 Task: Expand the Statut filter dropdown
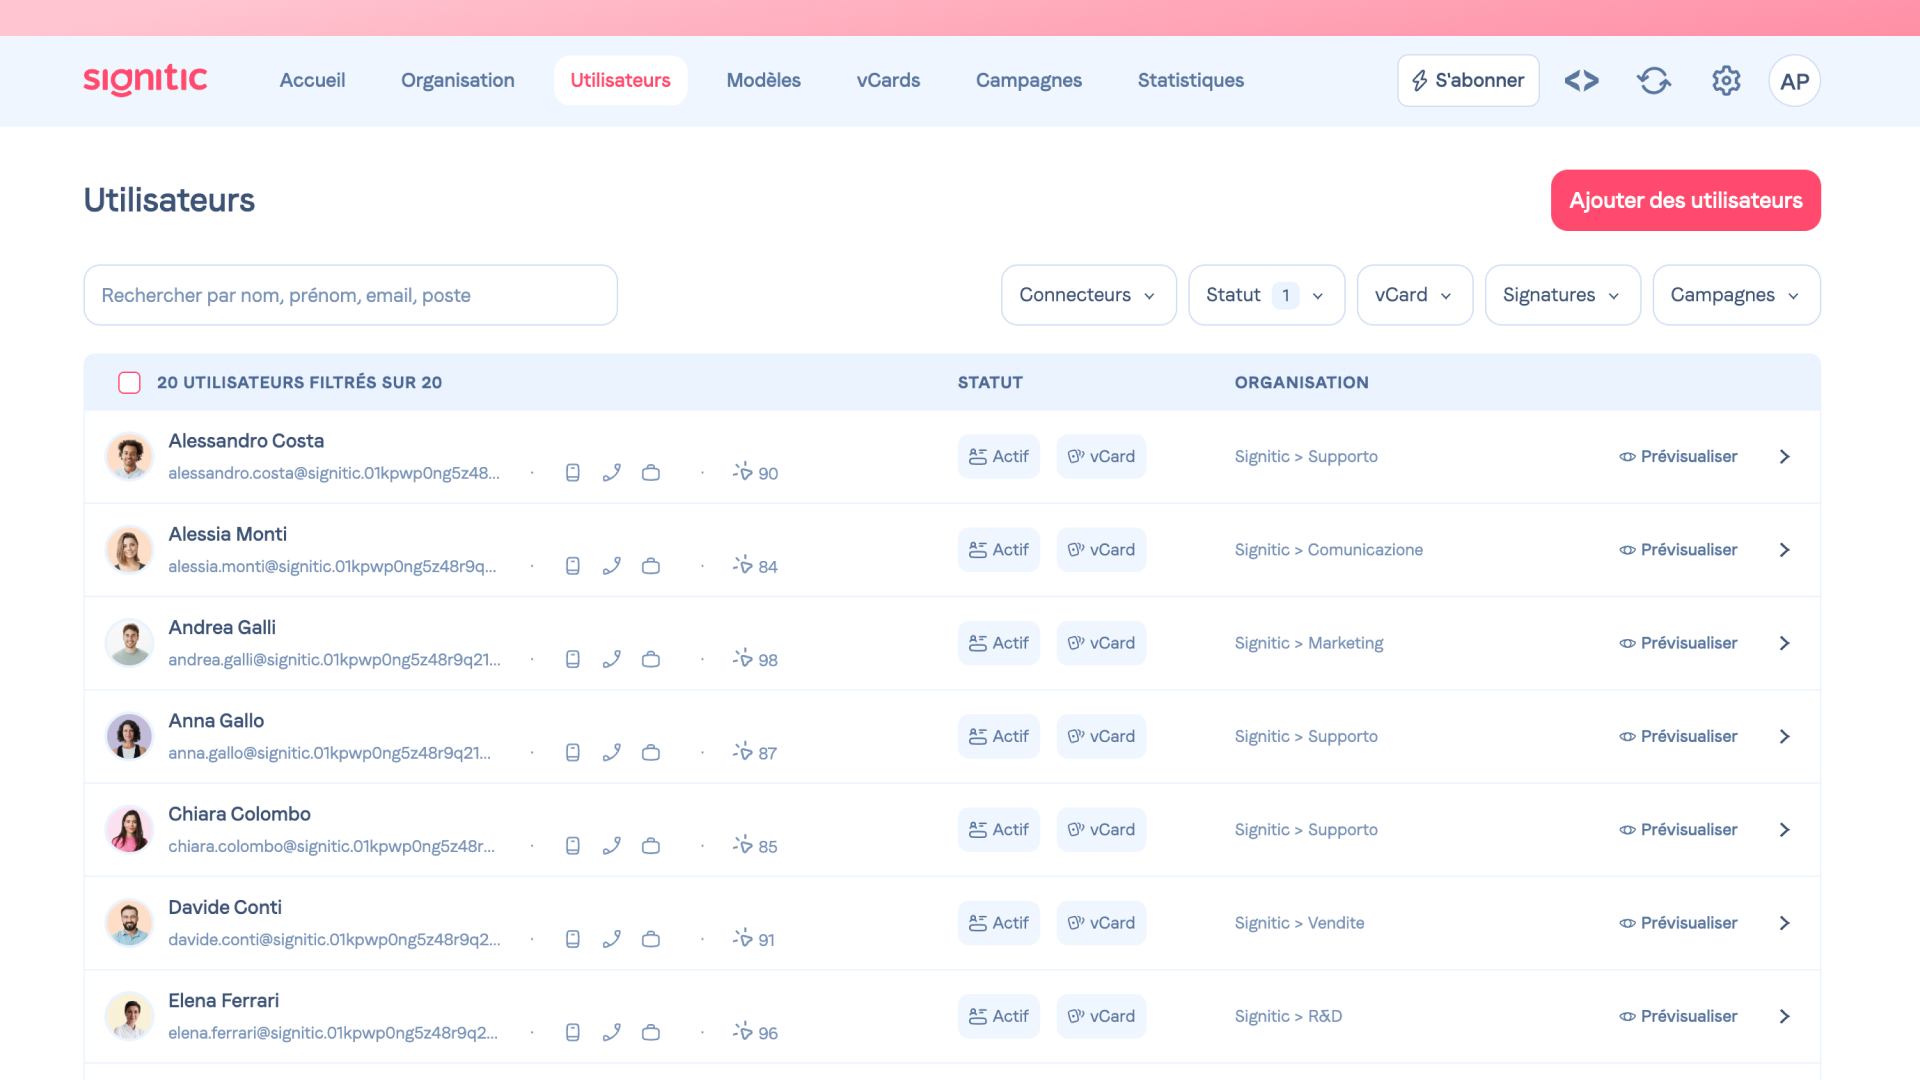tap(1265, 295)
